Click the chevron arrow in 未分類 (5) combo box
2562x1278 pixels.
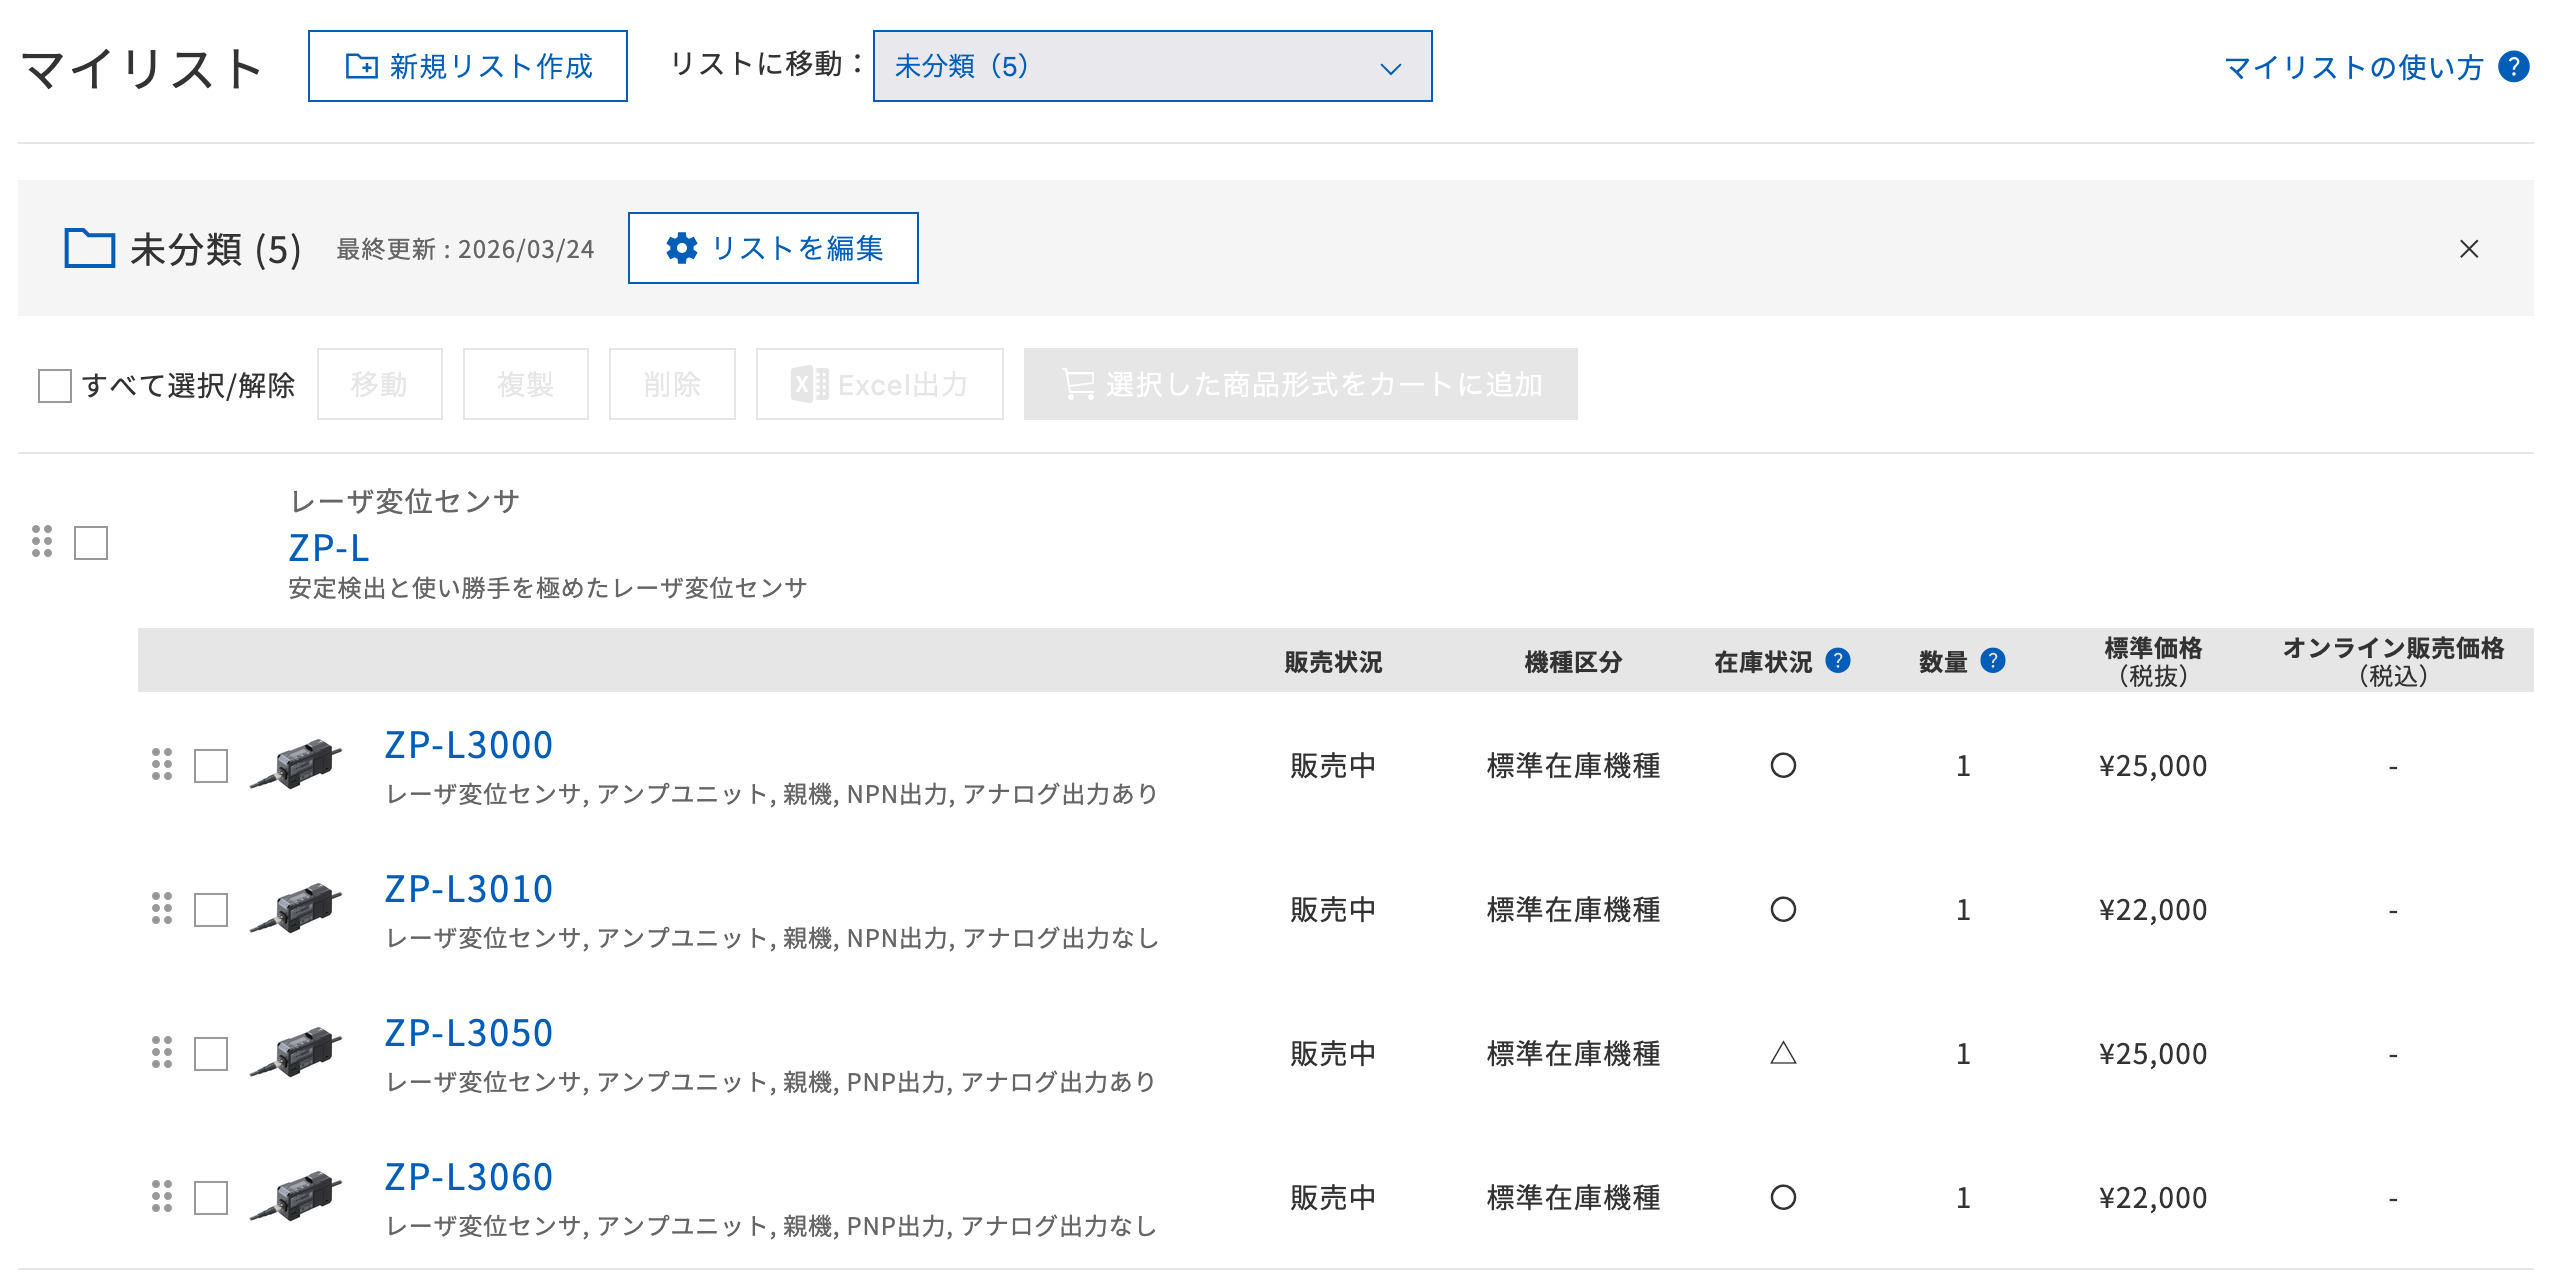coord(1390,68)
